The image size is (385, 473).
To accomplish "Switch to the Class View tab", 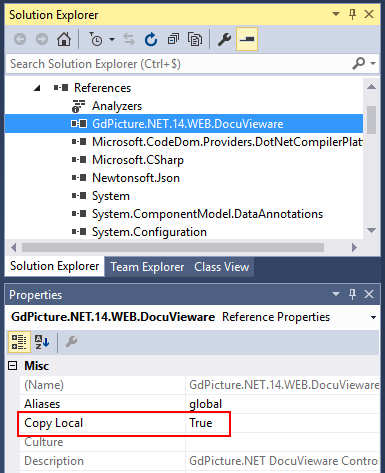I will pos(222,267).
